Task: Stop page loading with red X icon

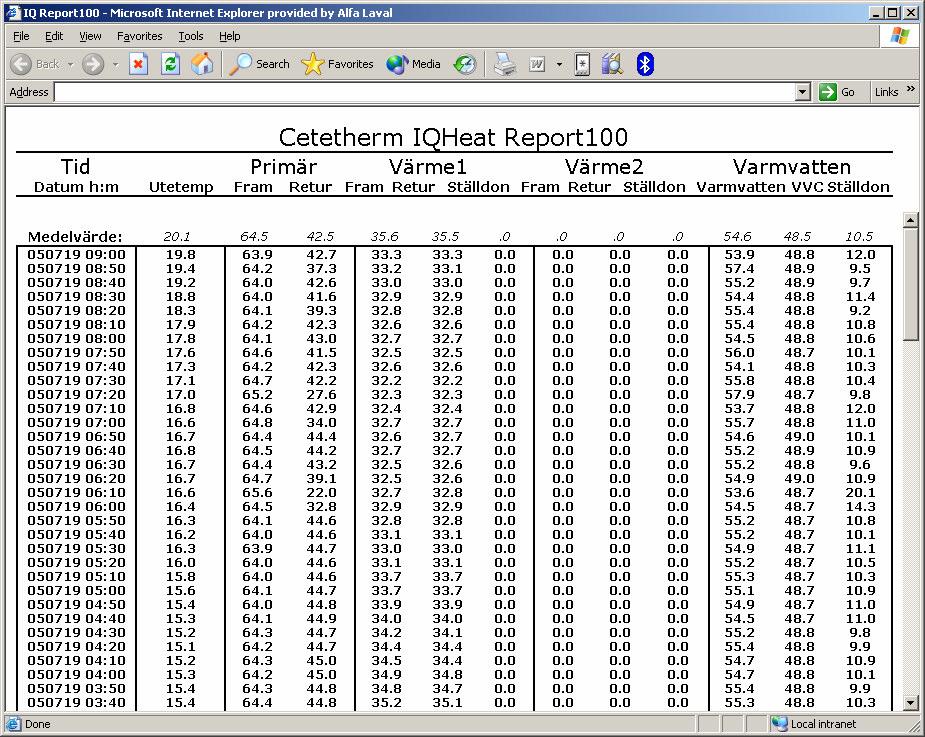Action: pos(139,64)
